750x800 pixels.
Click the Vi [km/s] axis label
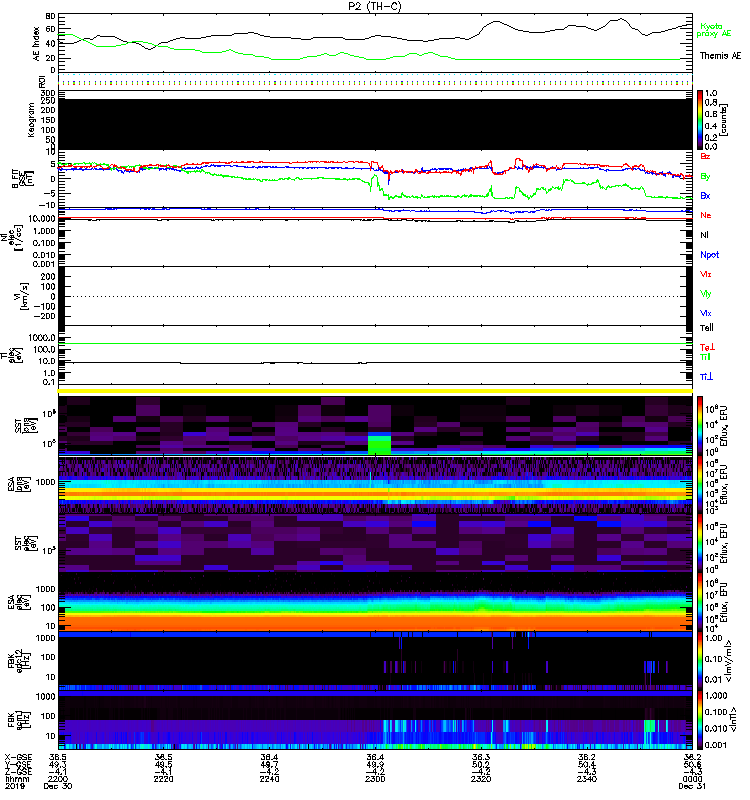(x=21, y=296)
